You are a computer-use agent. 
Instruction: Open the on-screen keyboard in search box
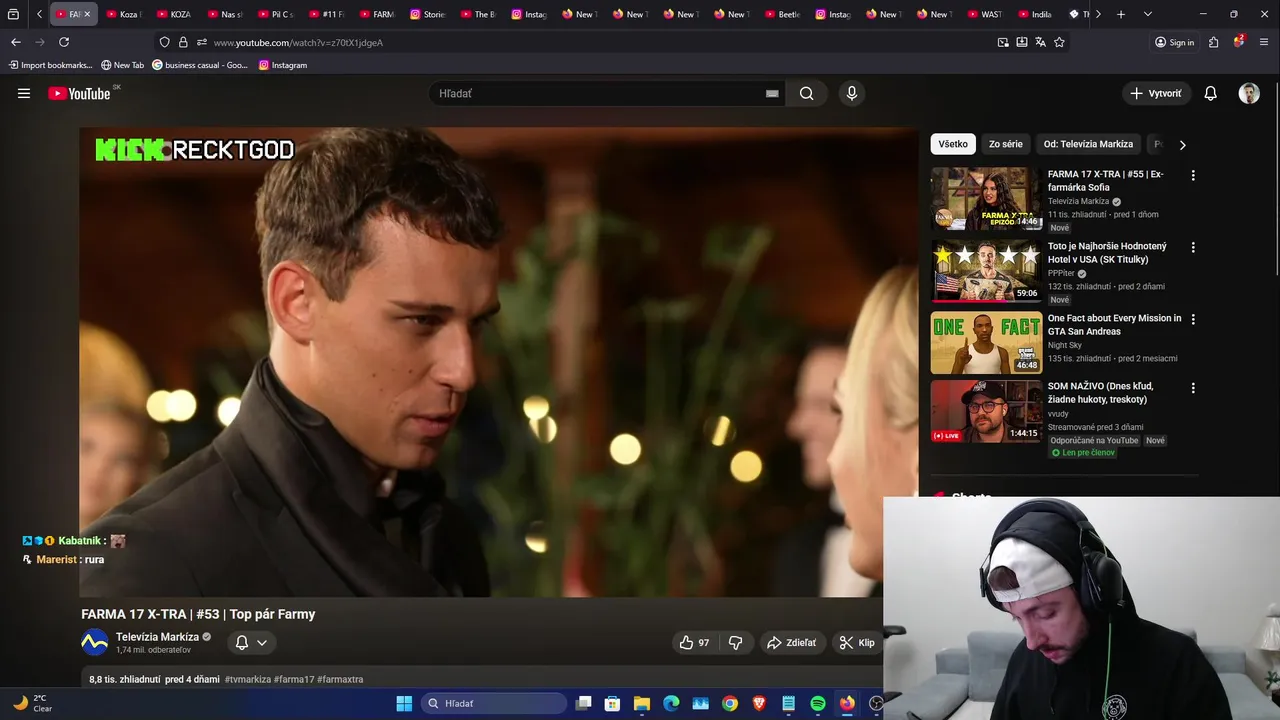pyautogui.click(x=772, y=93)
